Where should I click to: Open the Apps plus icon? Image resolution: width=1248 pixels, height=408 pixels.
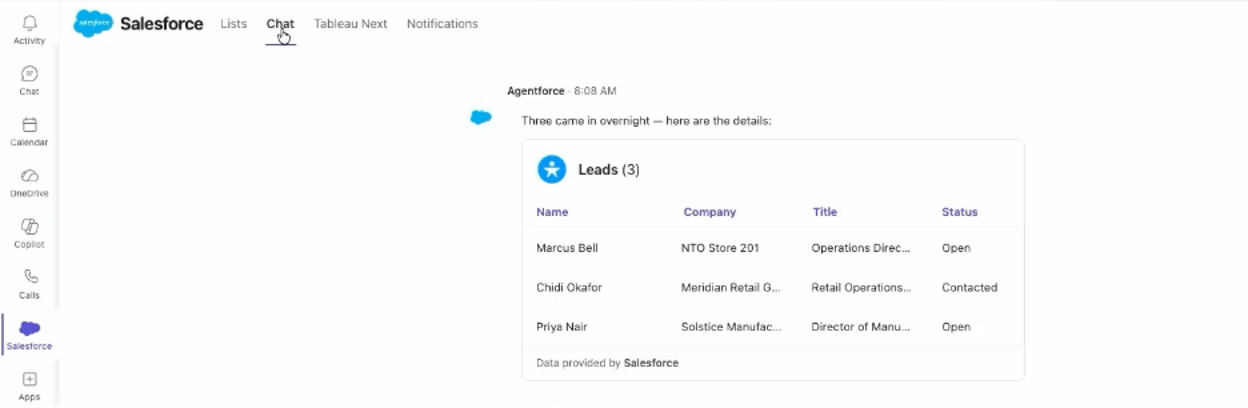click(29, 386)
